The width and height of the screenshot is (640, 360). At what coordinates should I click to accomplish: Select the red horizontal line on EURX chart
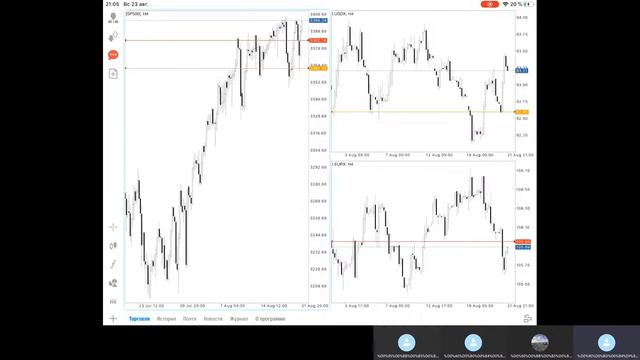(423, 242)
